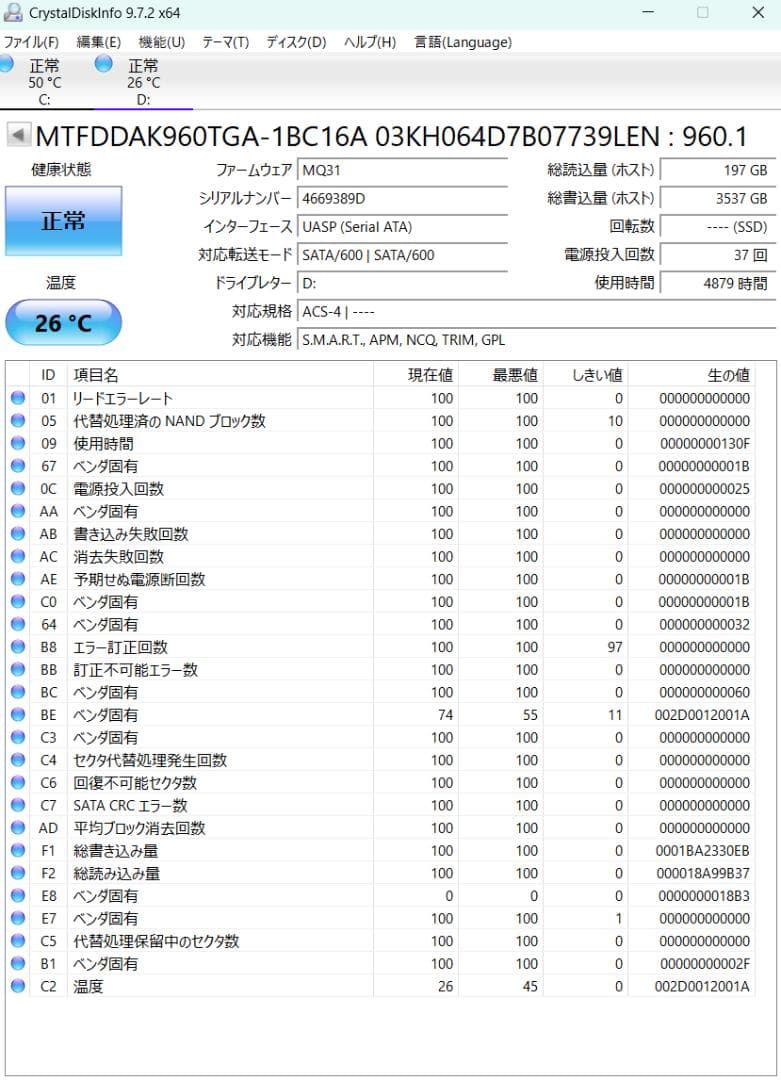The image size is (781, 1080).
Task: Open the ファイル(F) menu
Action: tap(31, 42)
